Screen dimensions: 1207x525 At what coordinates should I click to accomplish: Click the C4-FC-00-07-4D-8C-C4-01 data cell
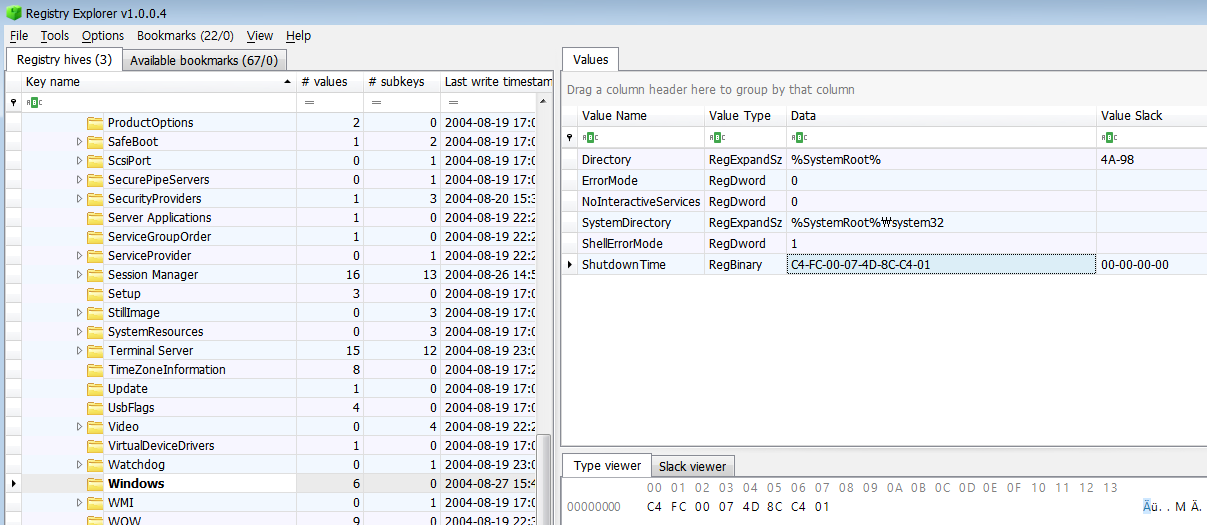point(941,265)
